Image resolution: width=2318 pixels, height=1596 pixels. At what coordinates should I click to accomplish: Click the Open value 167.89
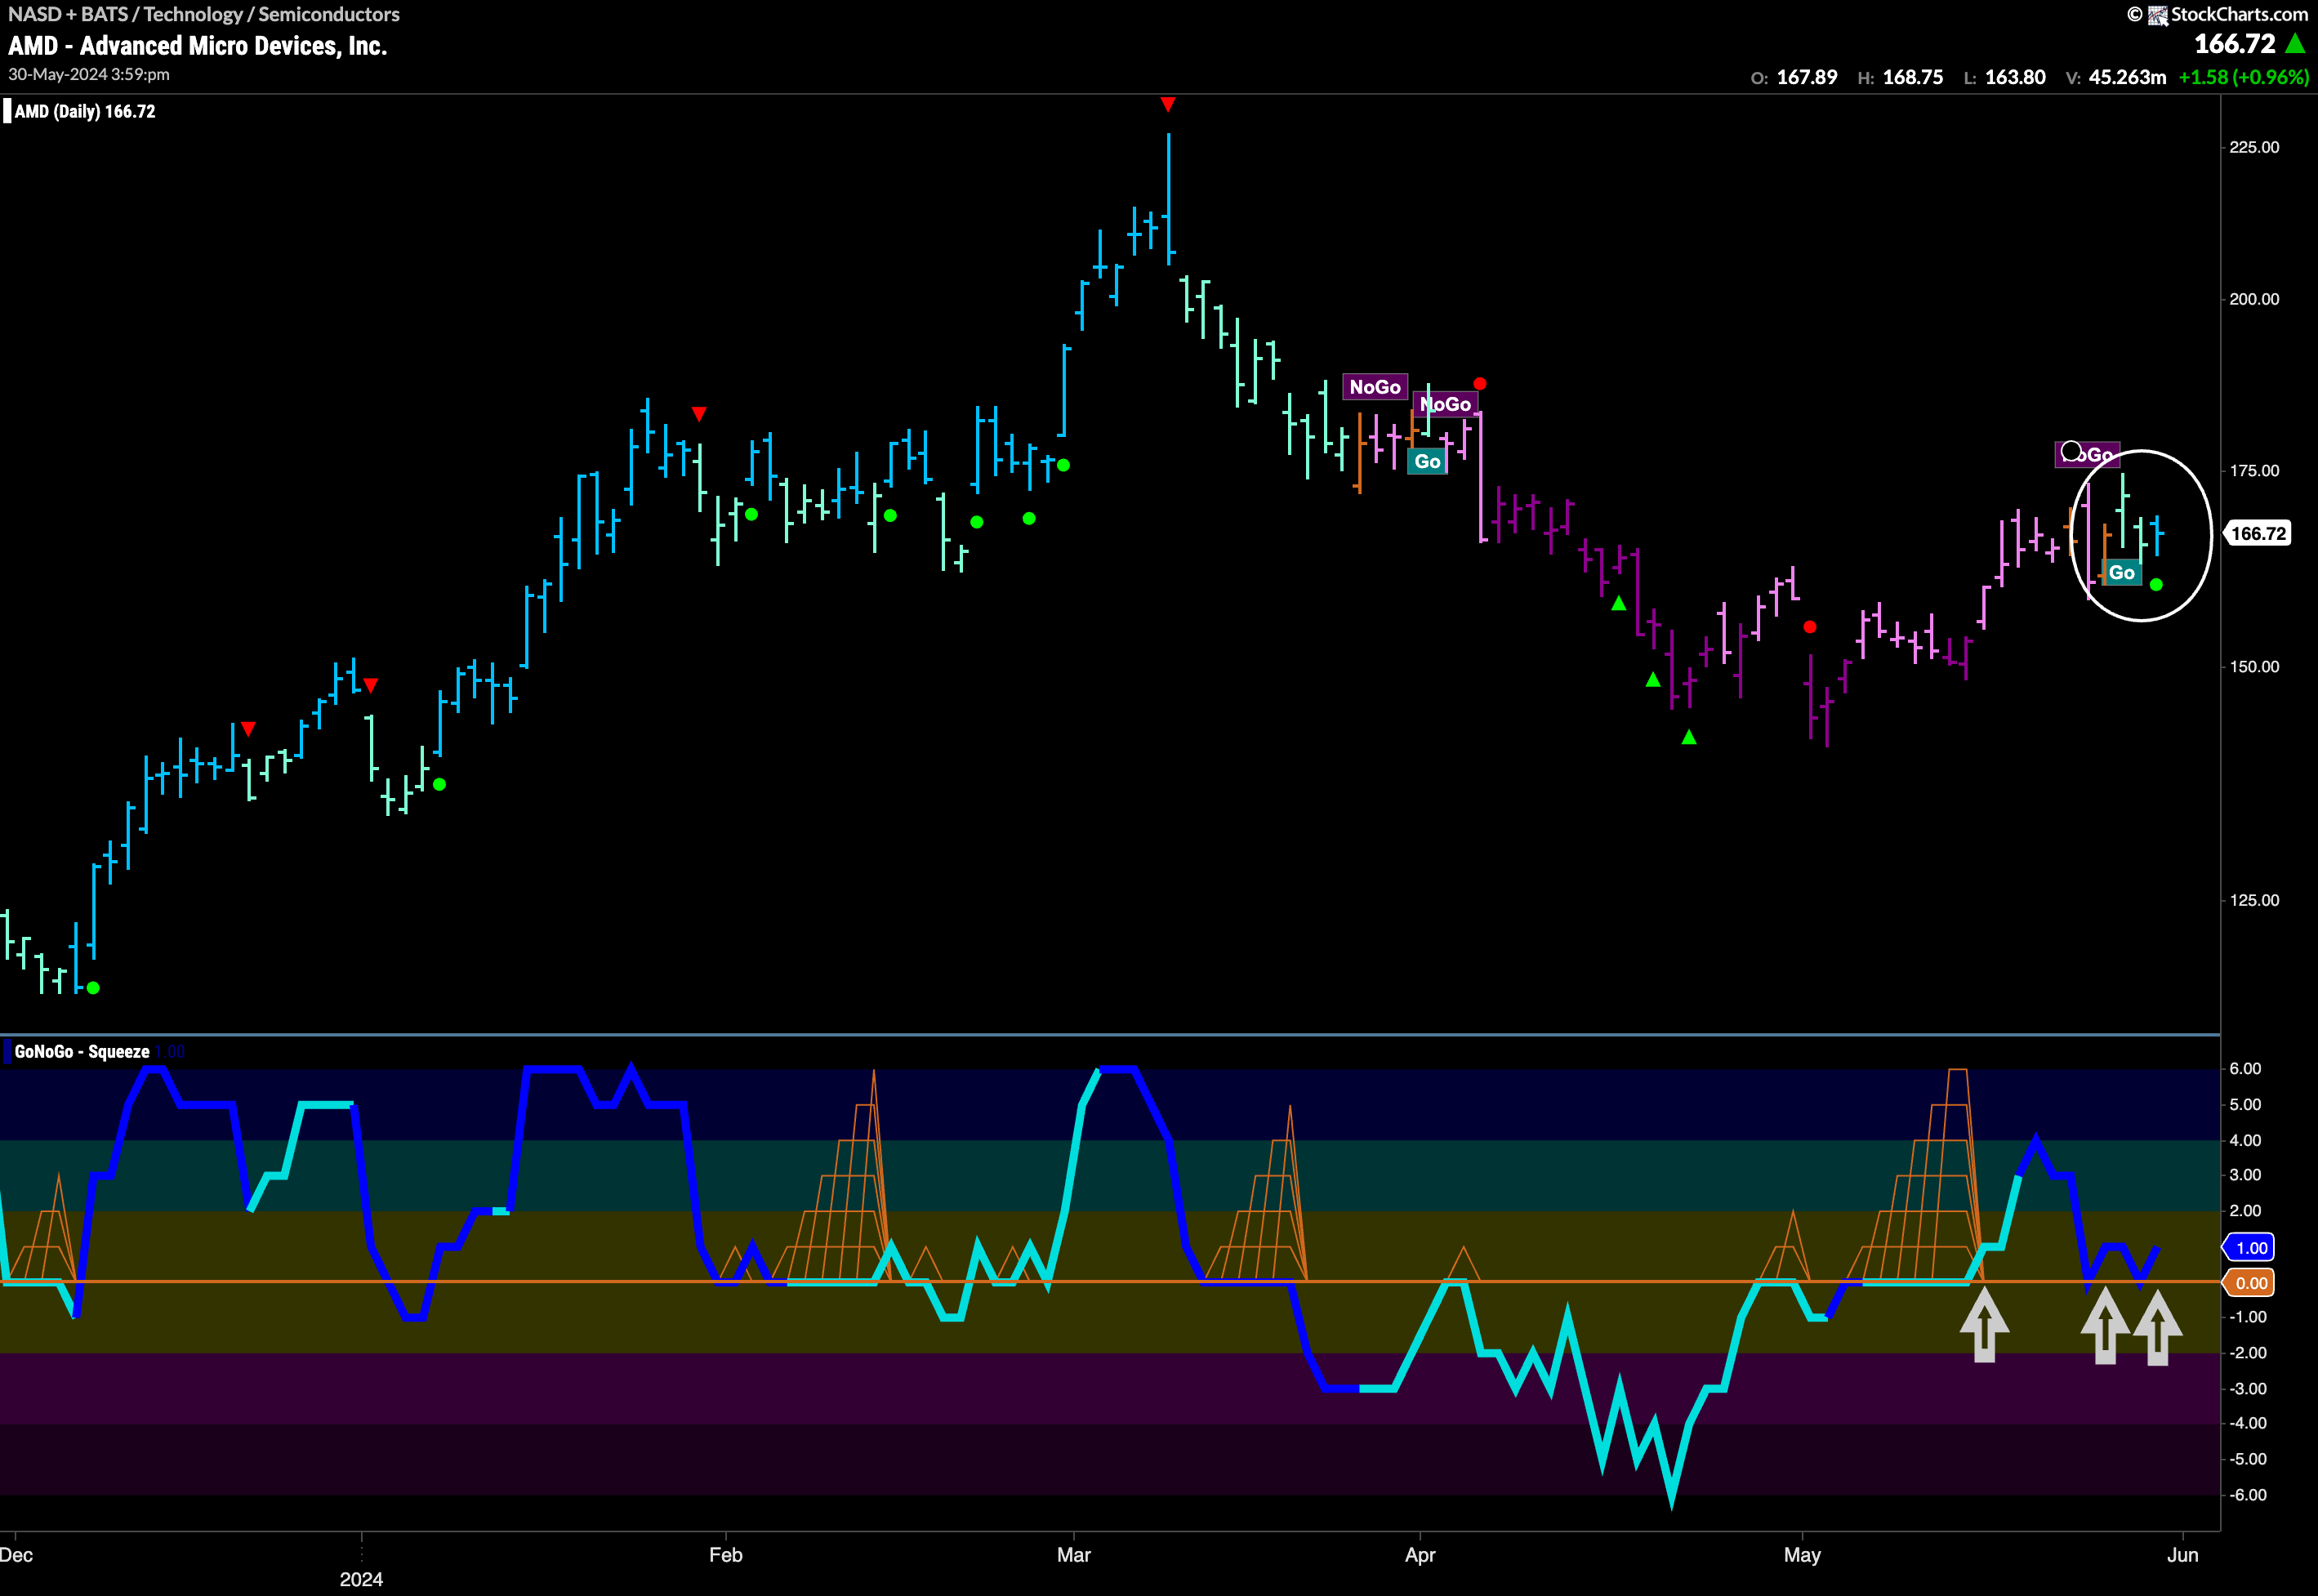coord(1806,77)
